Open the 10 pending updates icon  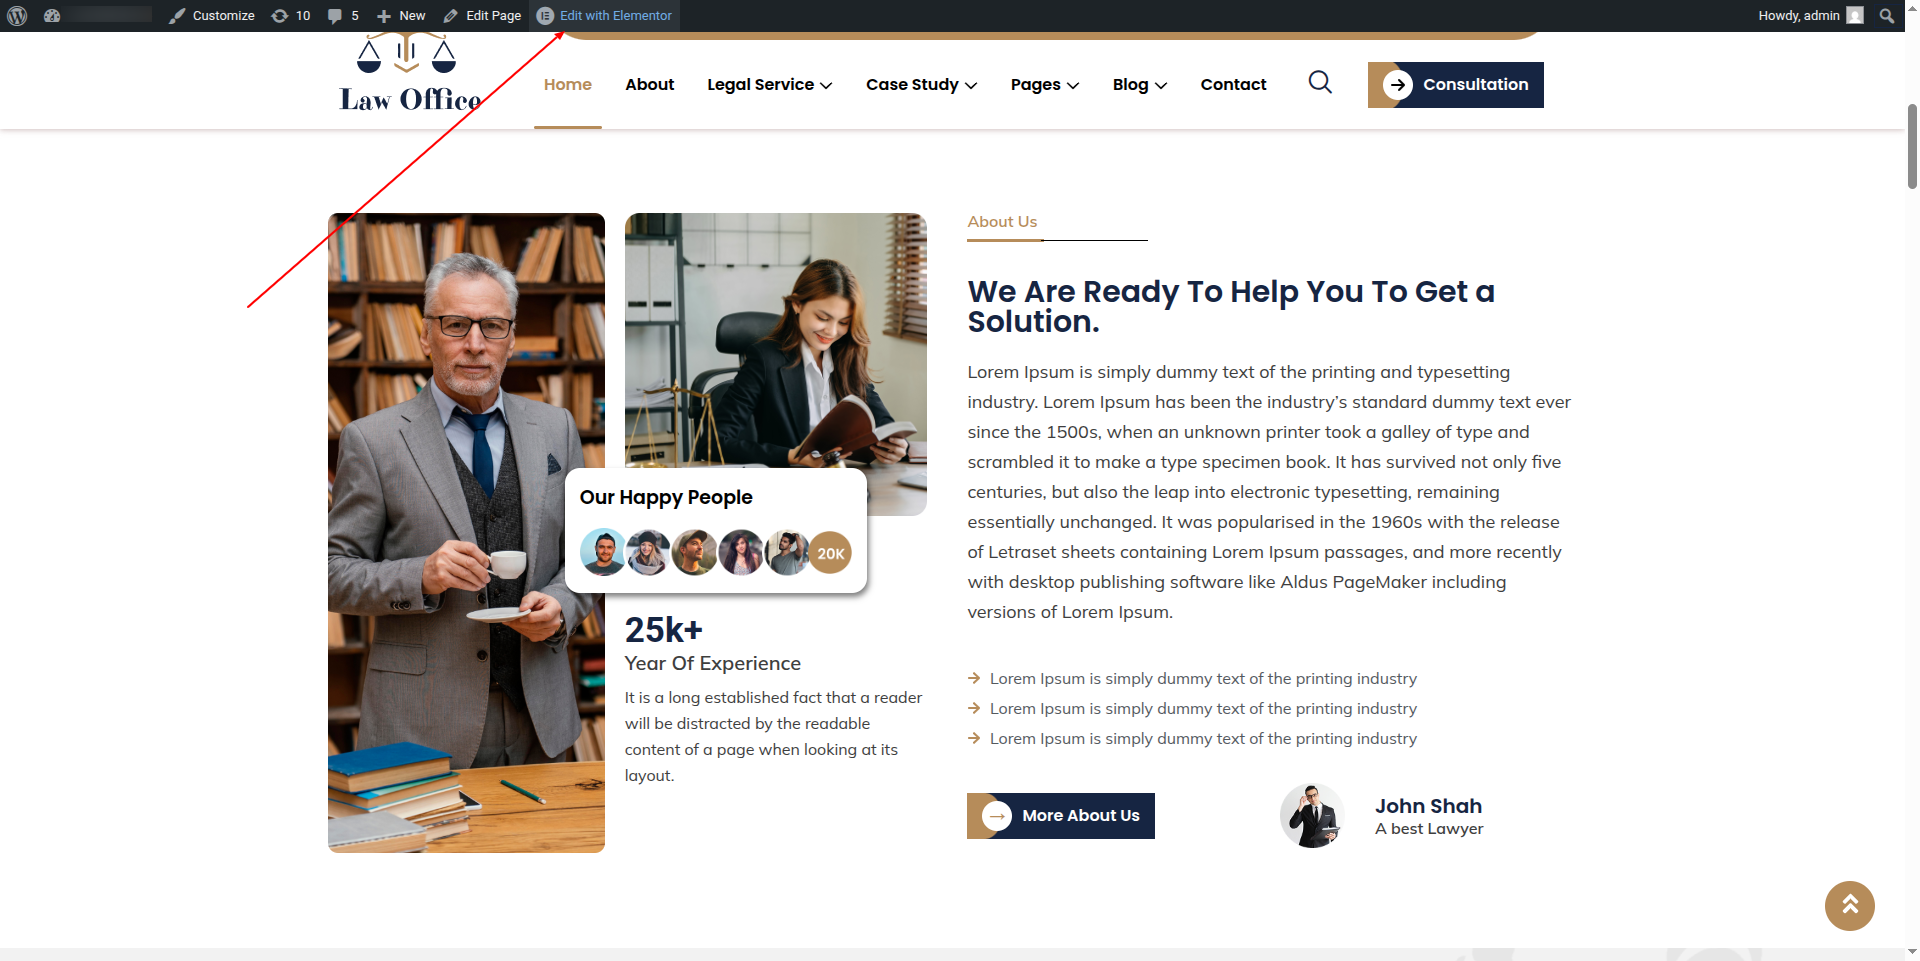[x=291, y=15]
